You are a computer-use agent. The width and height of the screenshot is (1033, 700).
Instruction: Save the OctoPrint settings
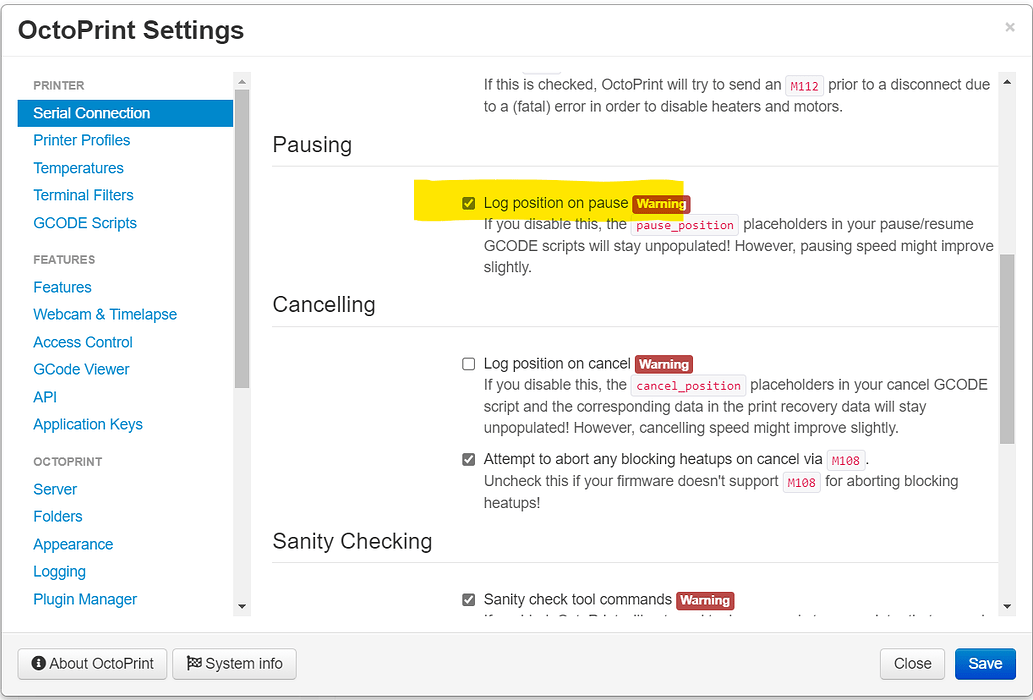[x=985, y=663]
